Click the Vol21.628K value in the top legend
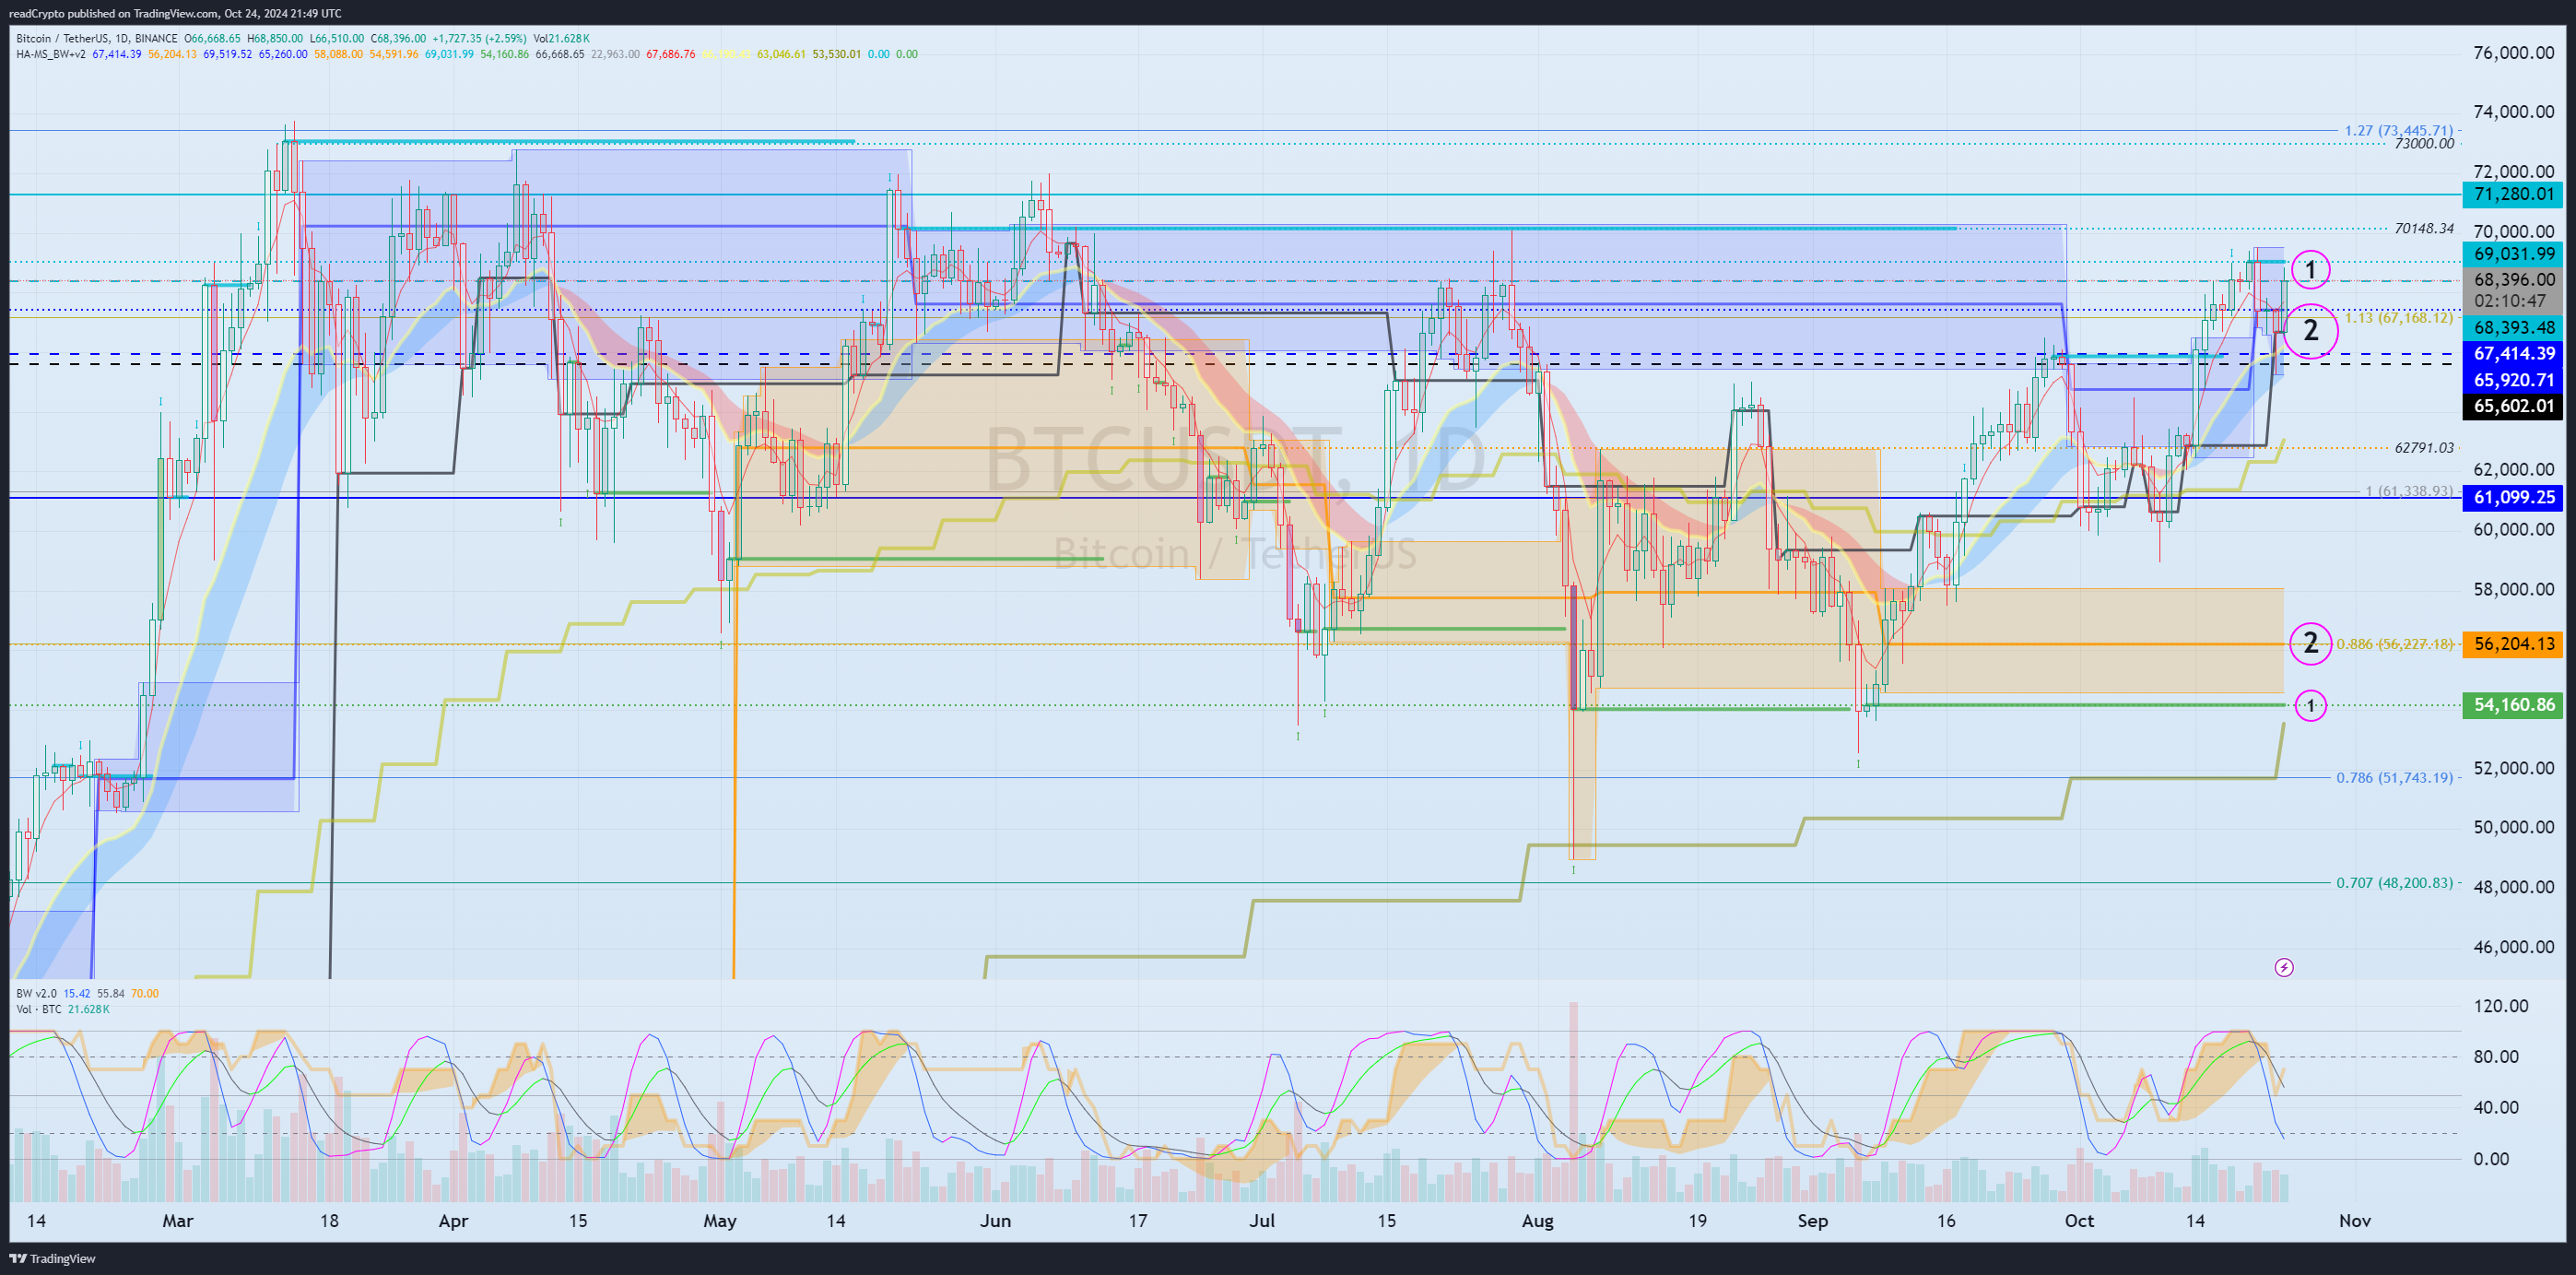The width and height of the screenshot is (2576, 1275). (x=561, y=39)
